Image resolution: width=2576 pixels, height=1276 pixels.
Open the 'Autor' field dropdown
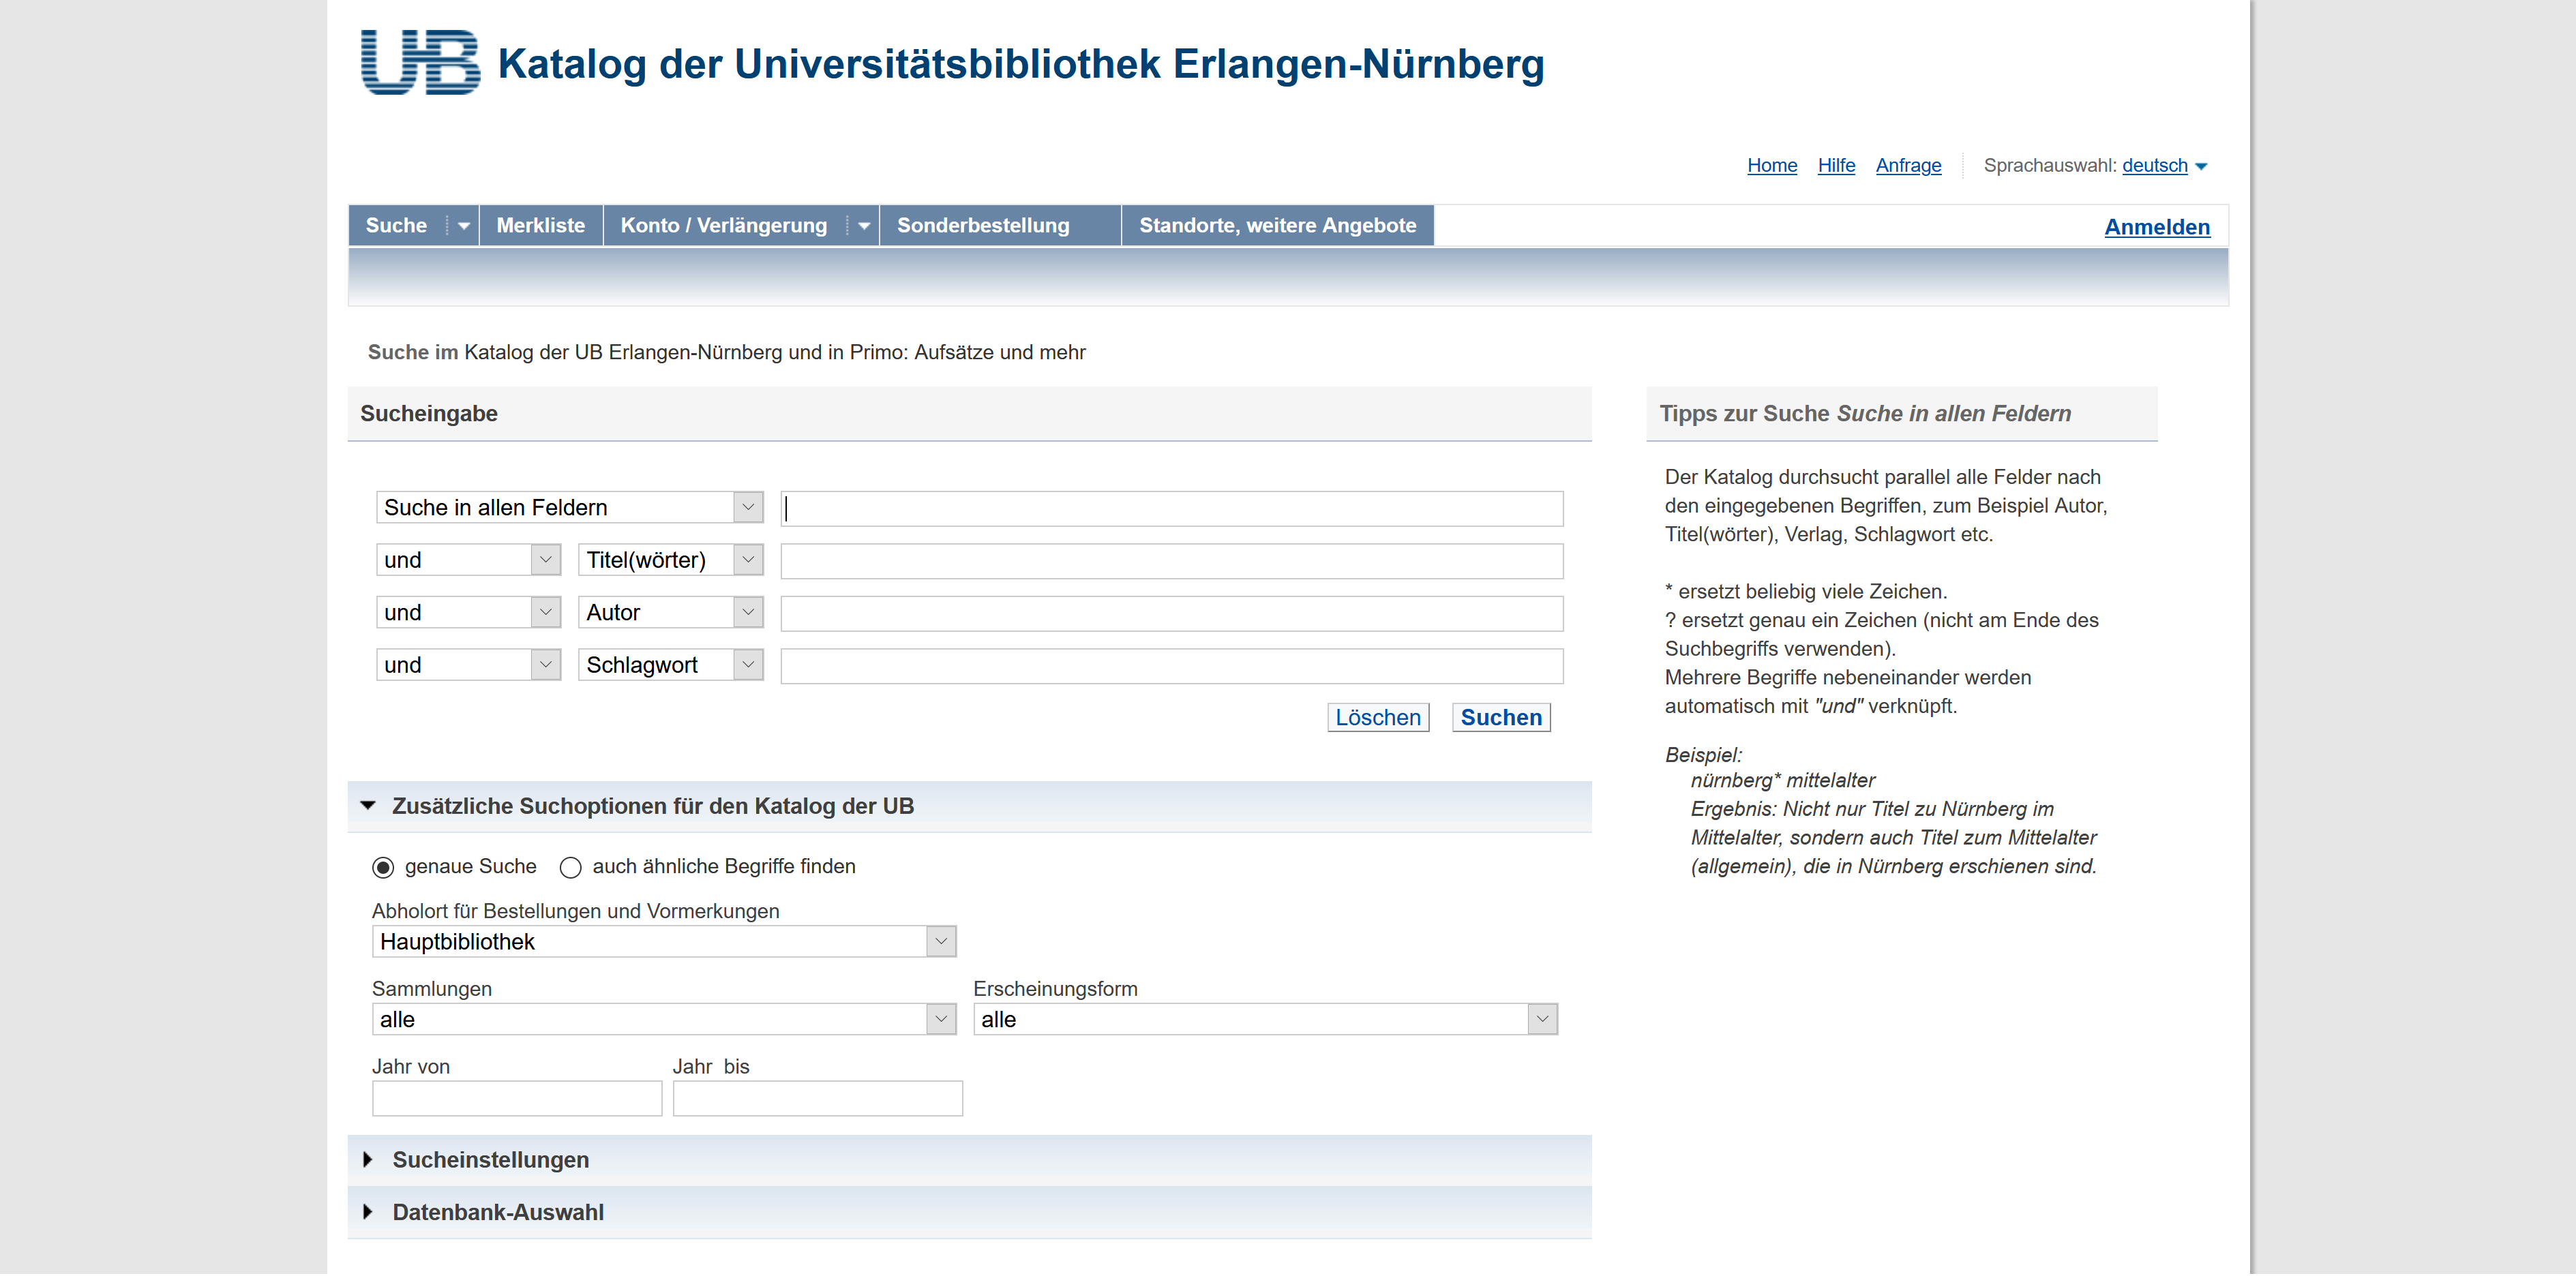[670, 613]
